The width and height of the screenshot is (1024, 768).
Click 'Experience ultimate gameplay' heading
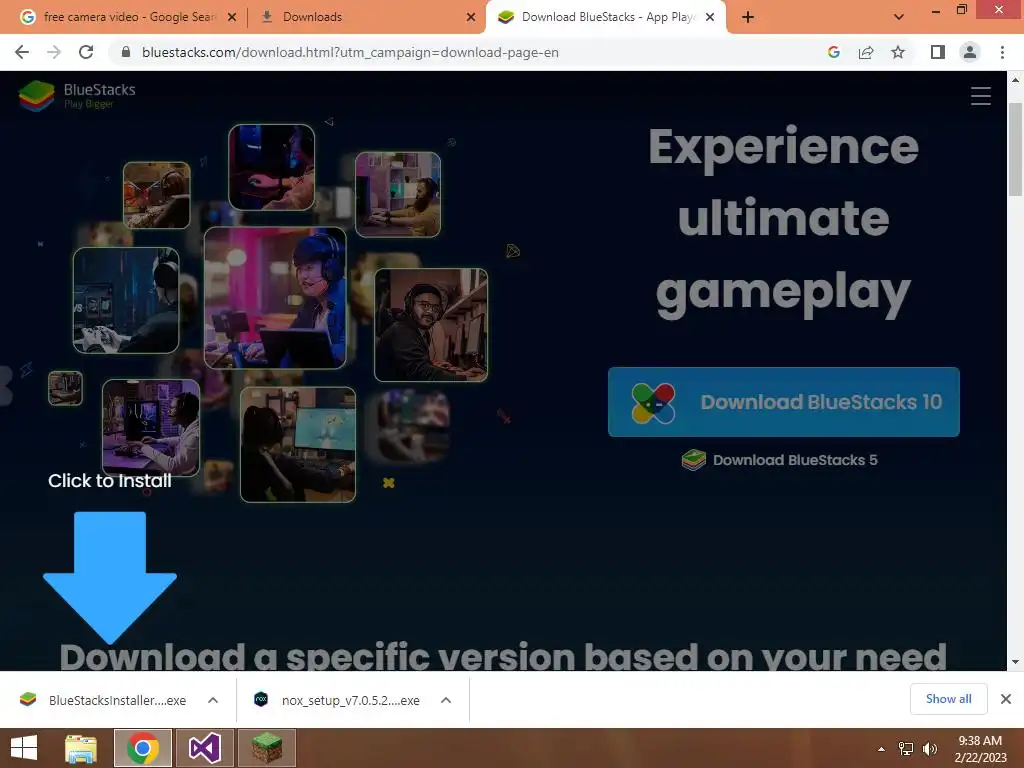point(784,221)
